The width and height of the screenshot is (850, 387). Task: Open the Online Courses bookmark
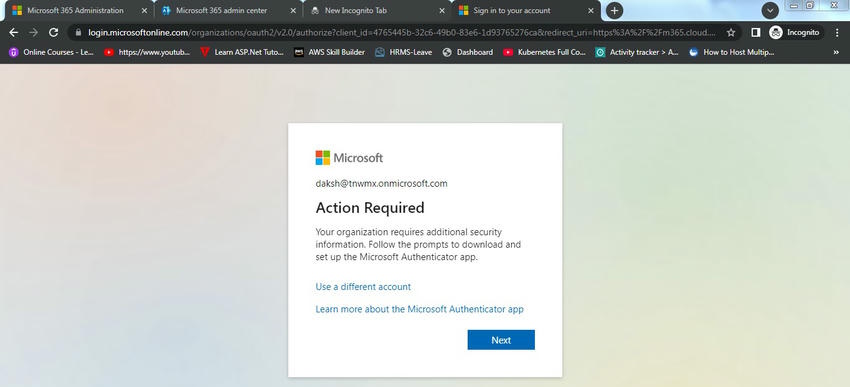(x=51, y=53)
